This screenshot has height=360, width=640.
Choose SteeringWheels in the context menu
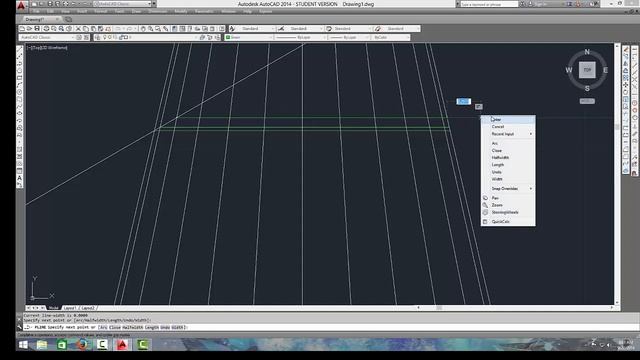pyautogui.click(x=508, y=212)
